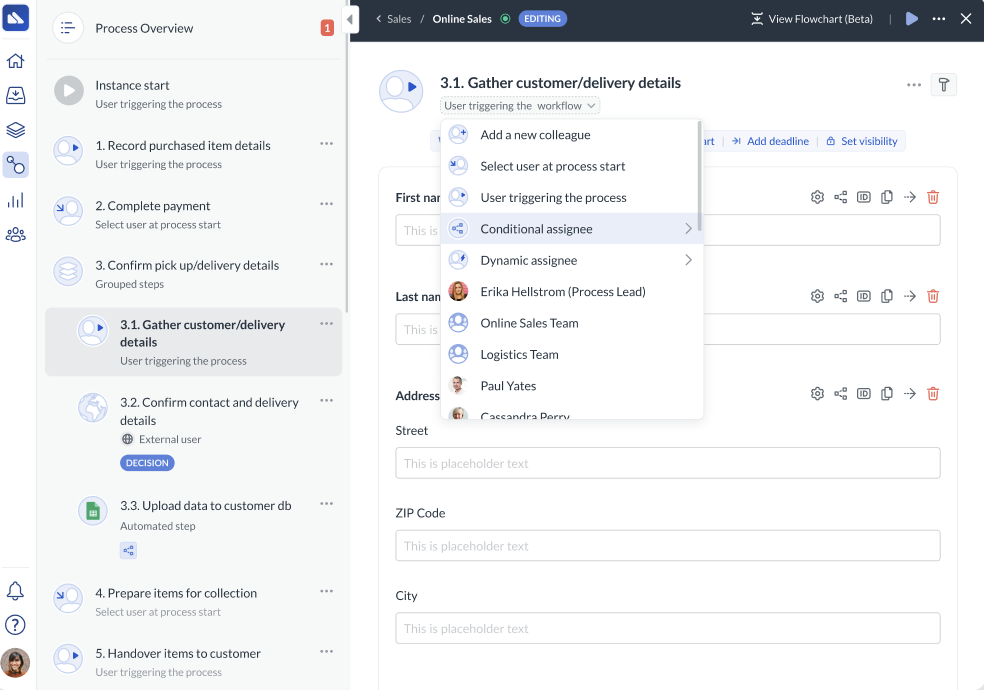Select the Processes workflow icon in sidebar
The width and height of the screenshot is (984, 690).
(x=15, y=165)
